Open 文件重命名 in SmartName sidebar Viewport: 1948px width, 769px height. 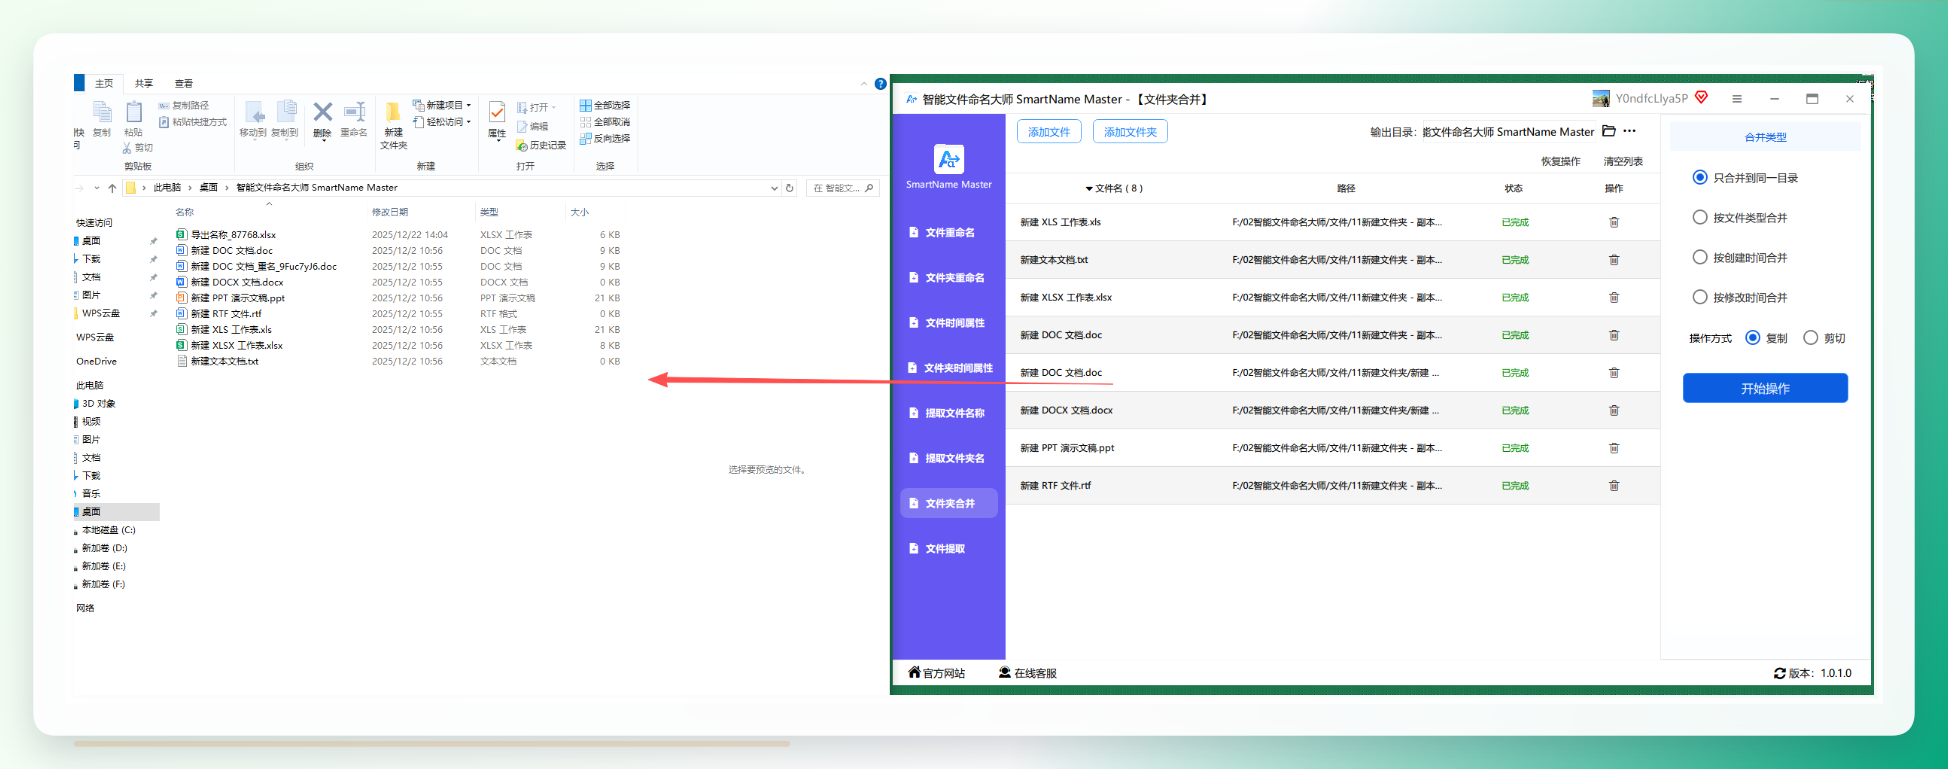coord(949,233)
